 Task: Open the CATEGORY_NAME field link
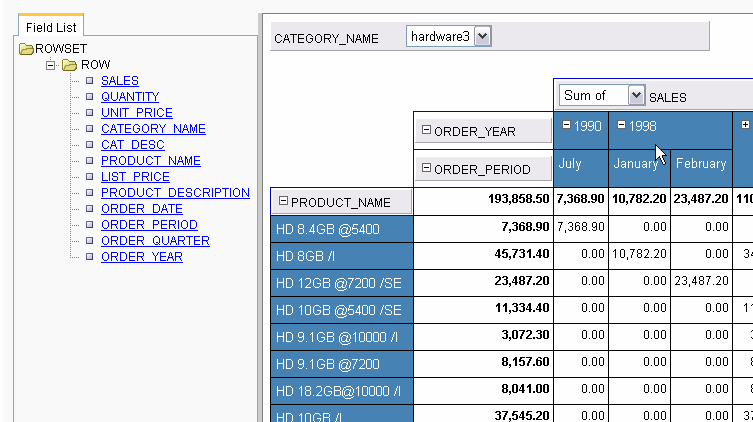click(x=153, y=129)
